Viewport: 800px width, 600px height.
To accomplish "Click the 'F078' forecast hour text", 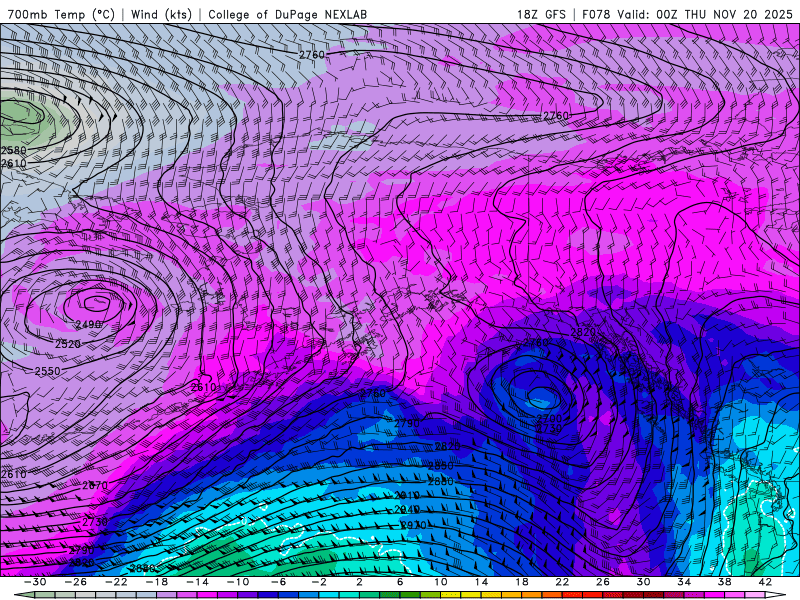I will [x=596, y=14].
